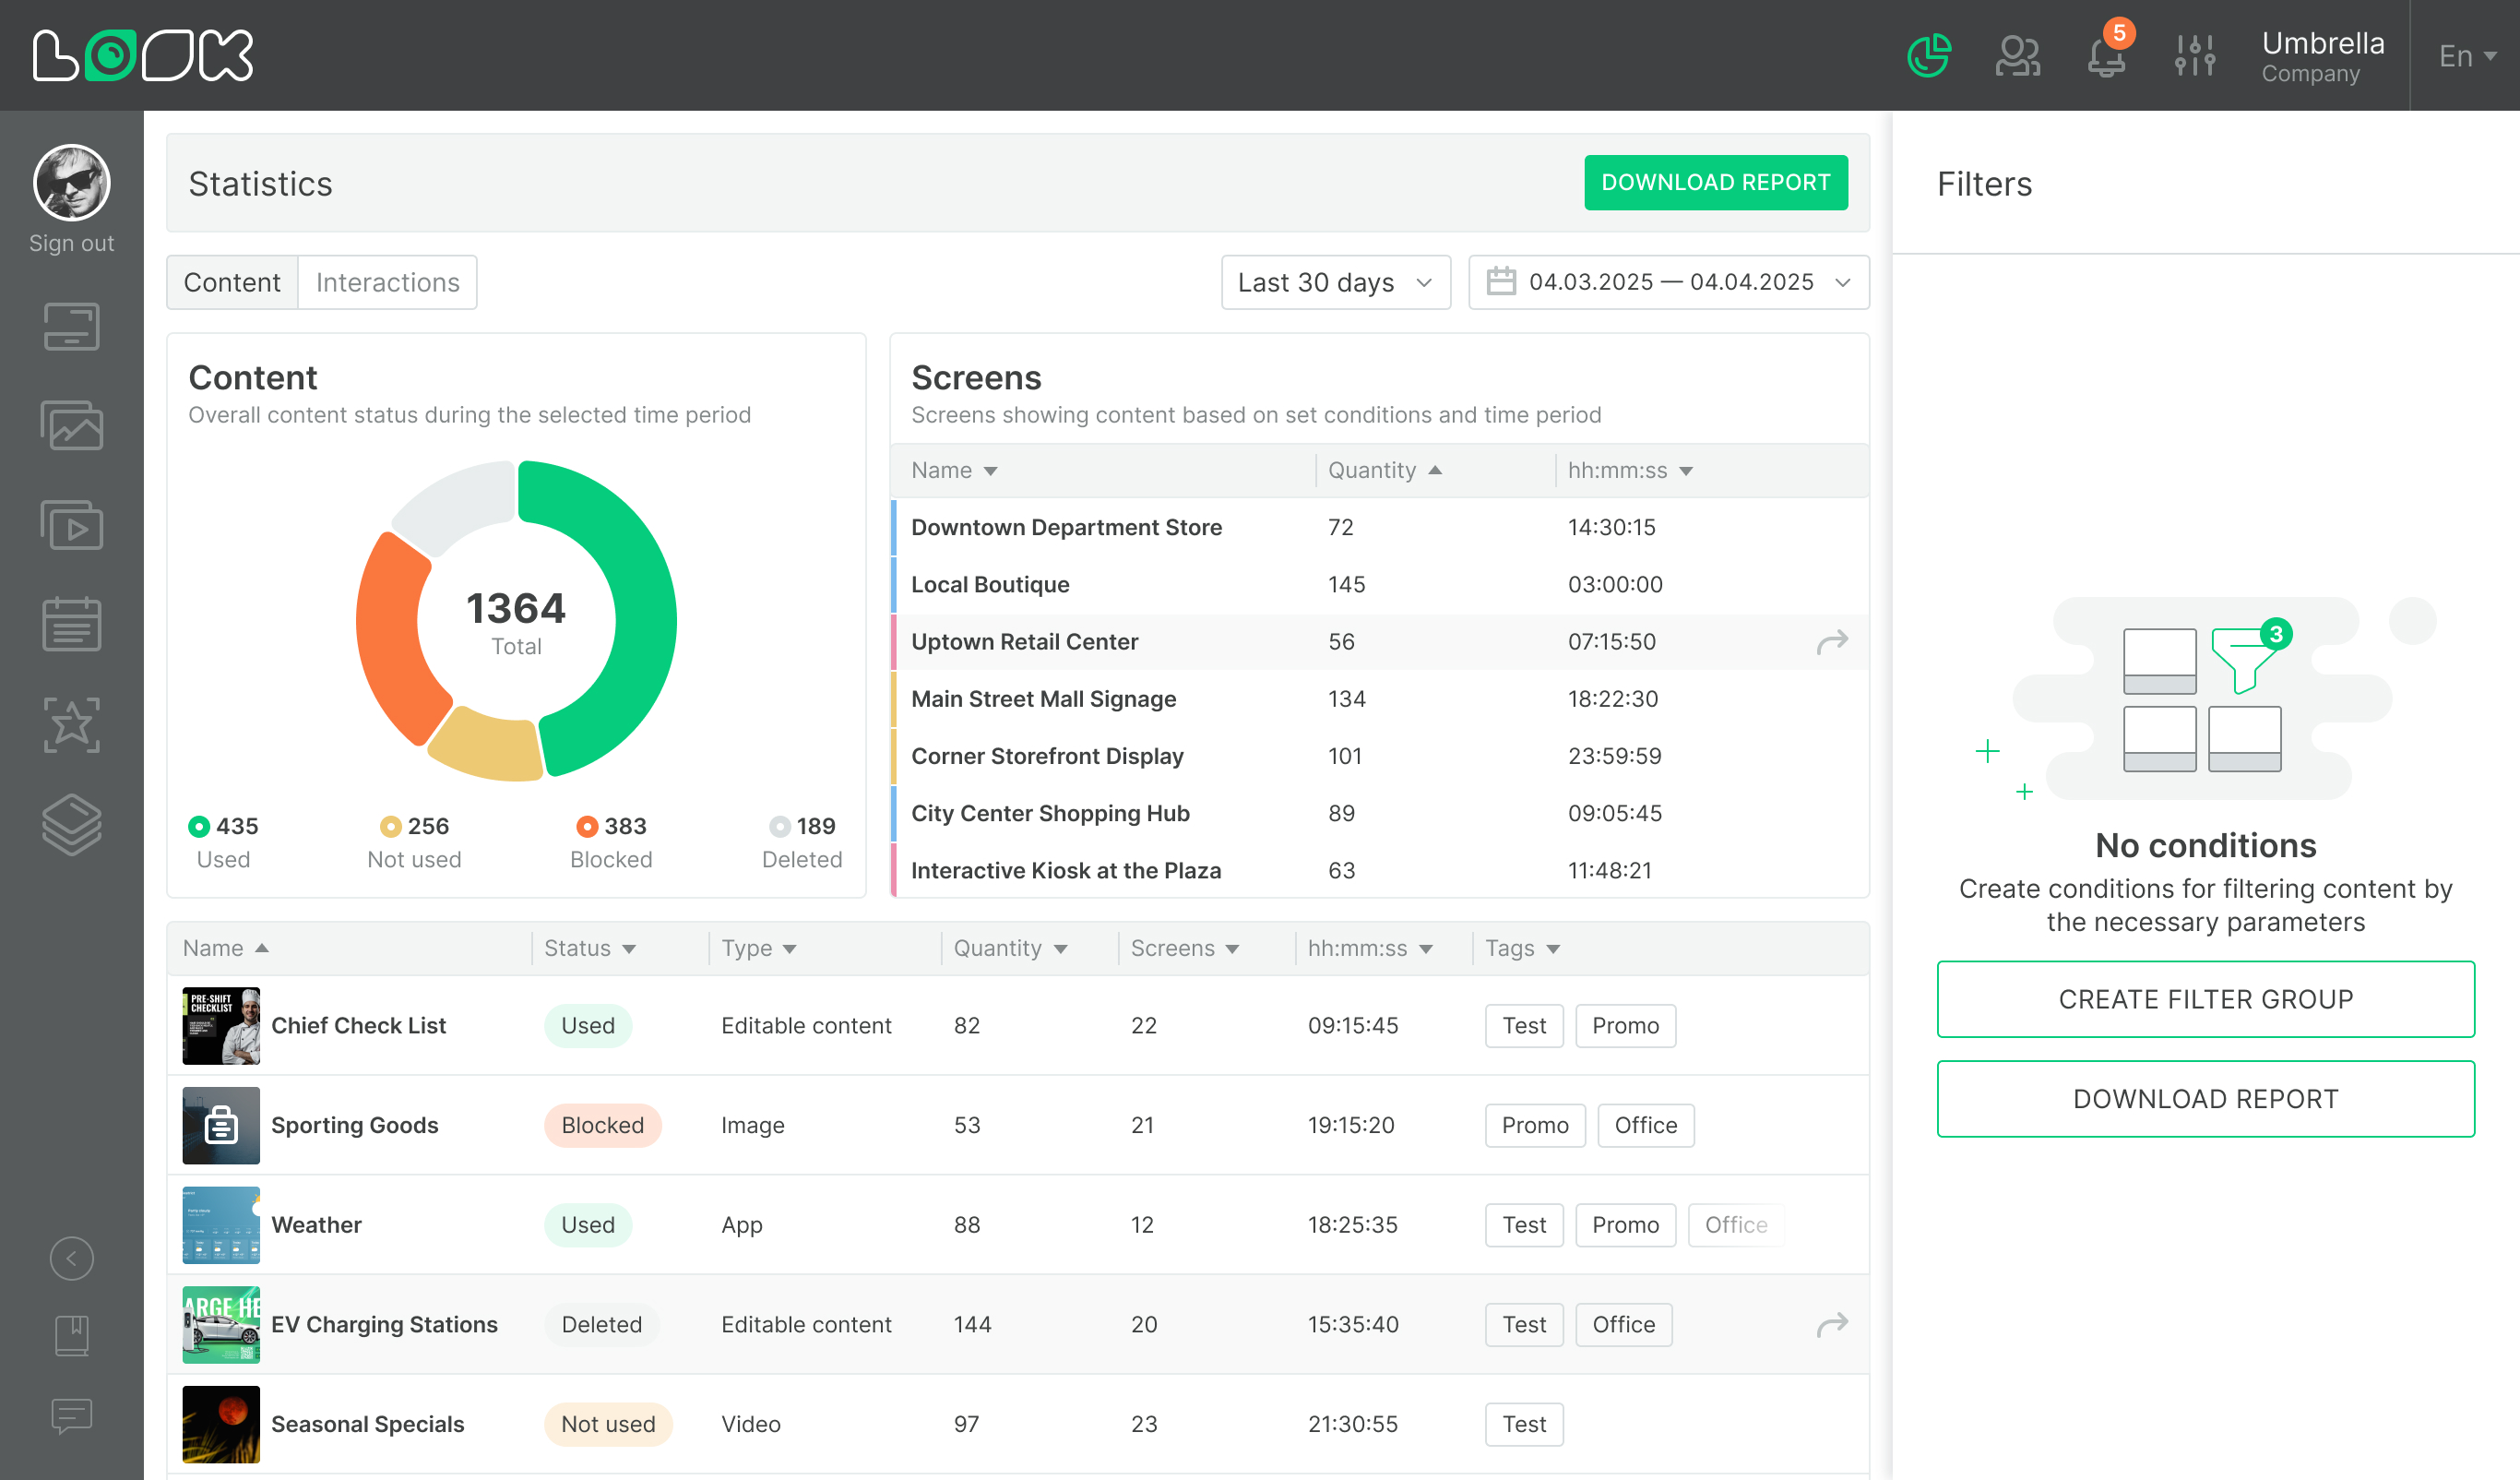Click the Create Filter Group button
Image resolution: width=2520 pixels, height=1480 pixels.
[x=2205, y=999]
